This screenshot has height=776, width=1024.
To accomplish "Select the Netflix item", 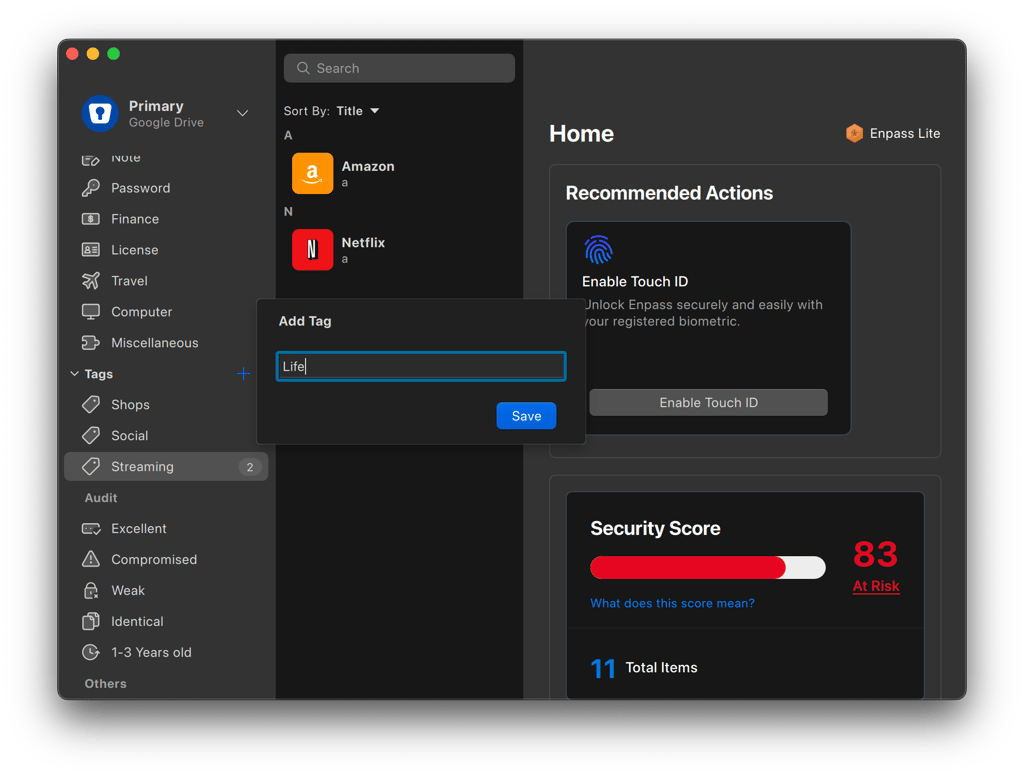I will [x=399, y=250].
